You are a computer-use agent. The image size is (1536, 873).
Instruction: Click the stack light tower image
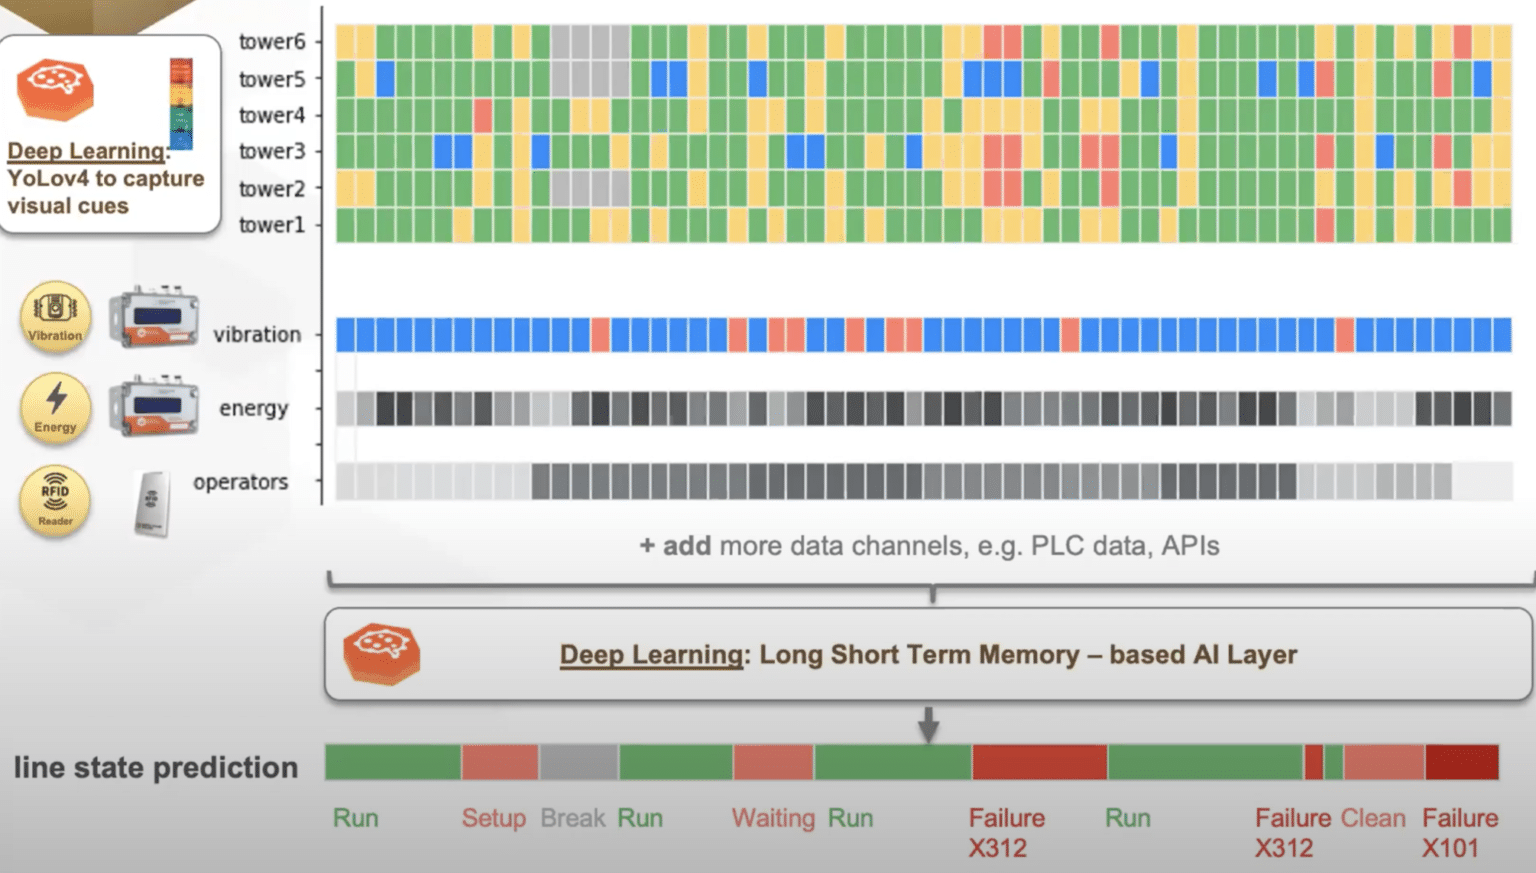tap(181, 103)
